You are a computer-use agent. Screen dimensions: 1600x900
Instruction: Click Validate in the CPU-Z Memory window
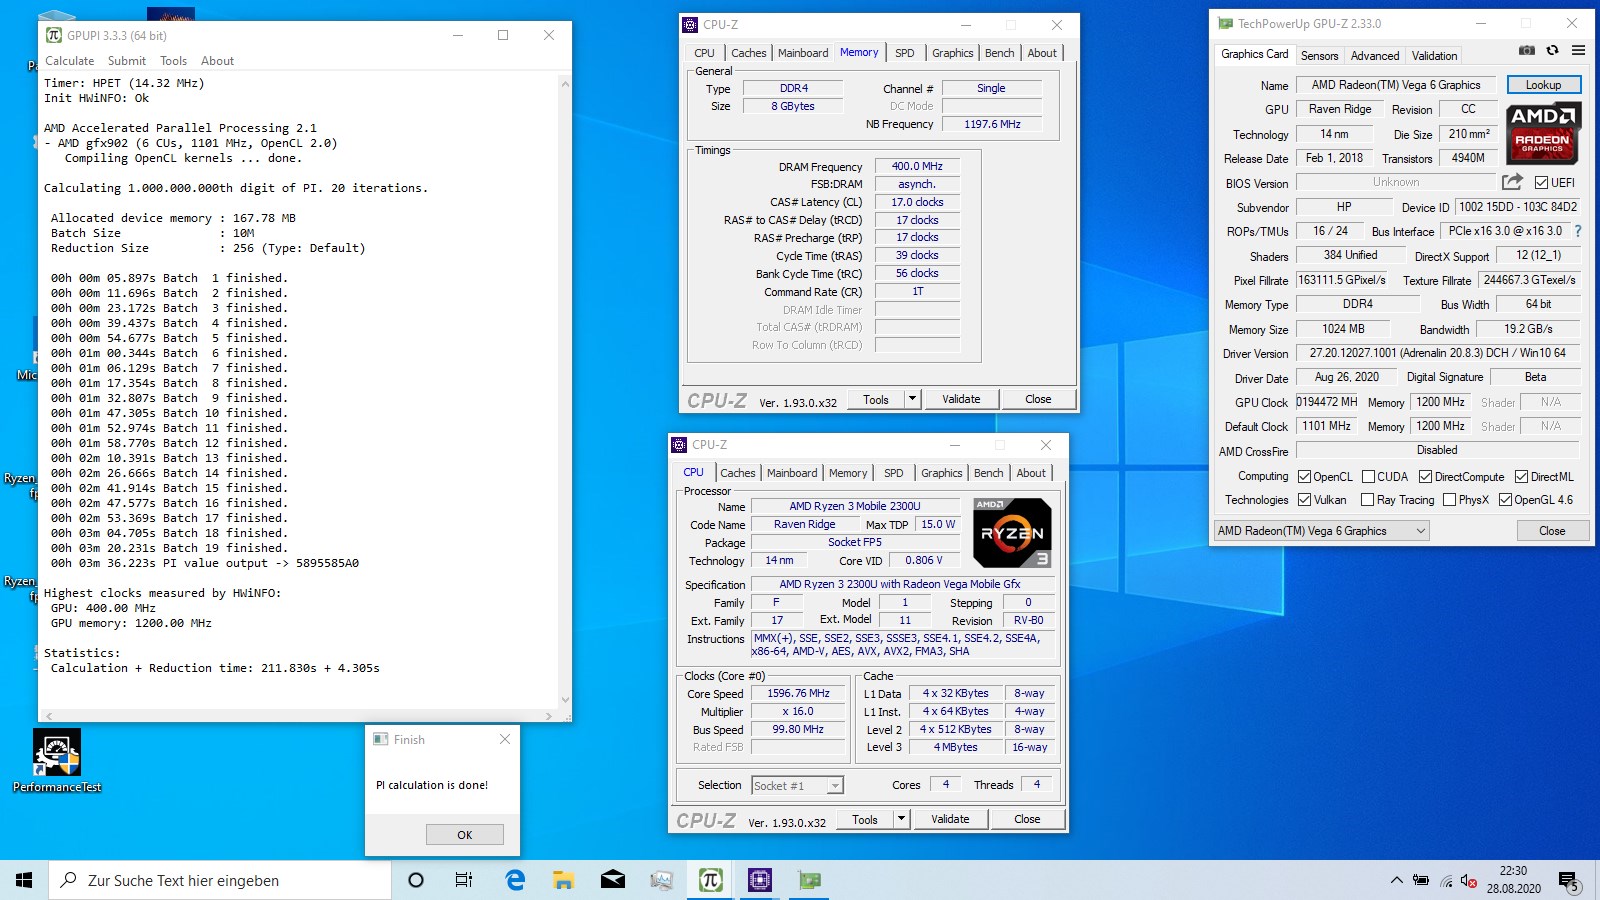pos(961,399)
